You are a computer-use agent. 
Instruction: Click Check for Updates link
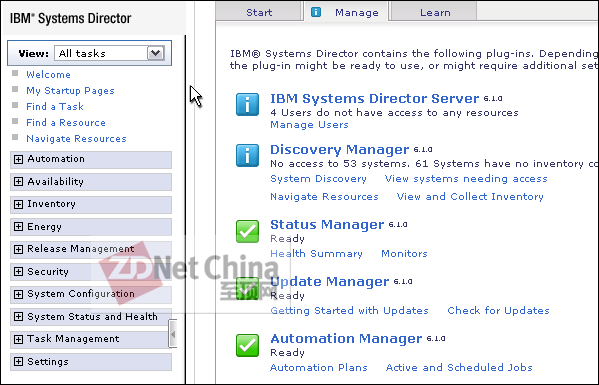click(498, 311)
